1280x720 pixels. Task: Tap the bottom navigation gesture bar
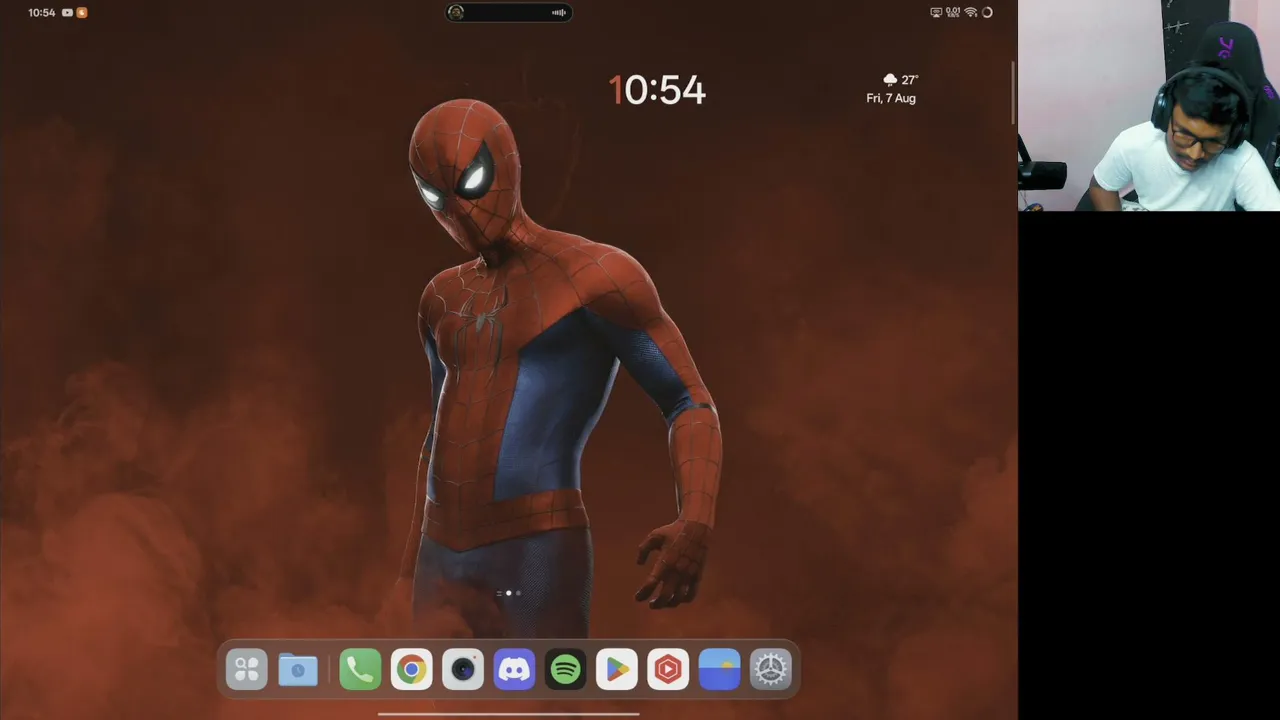509,714
